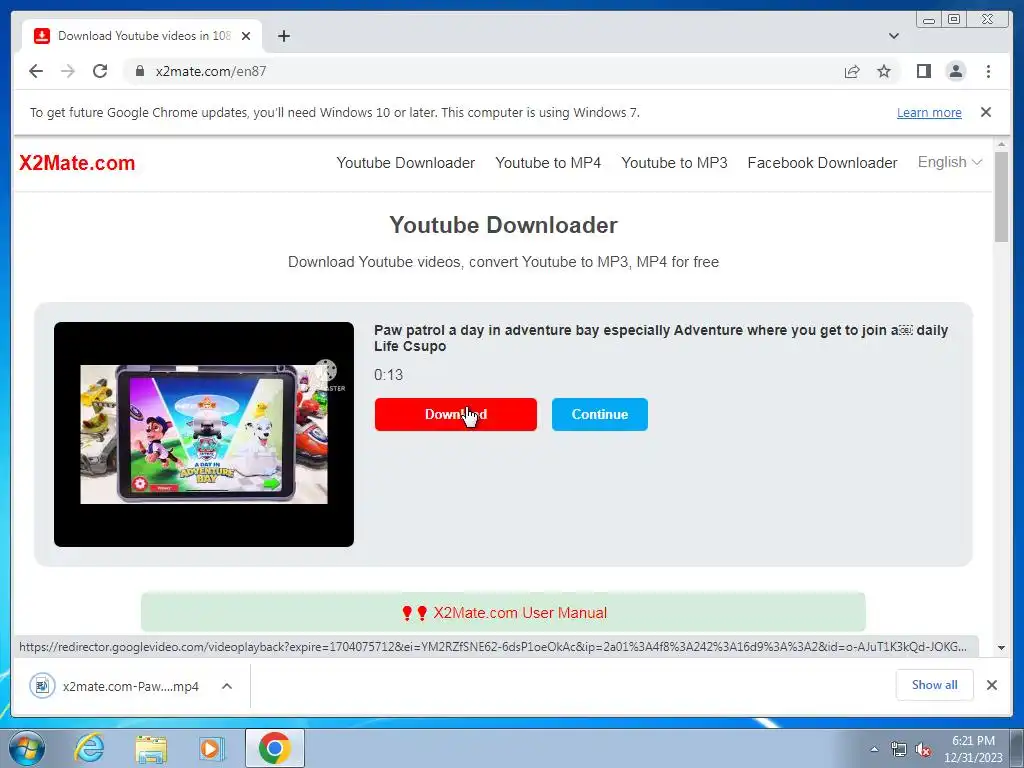This screenshot has width=1024, height=768.
Task: Open the Windows Start menu
Action: (26, 748)
